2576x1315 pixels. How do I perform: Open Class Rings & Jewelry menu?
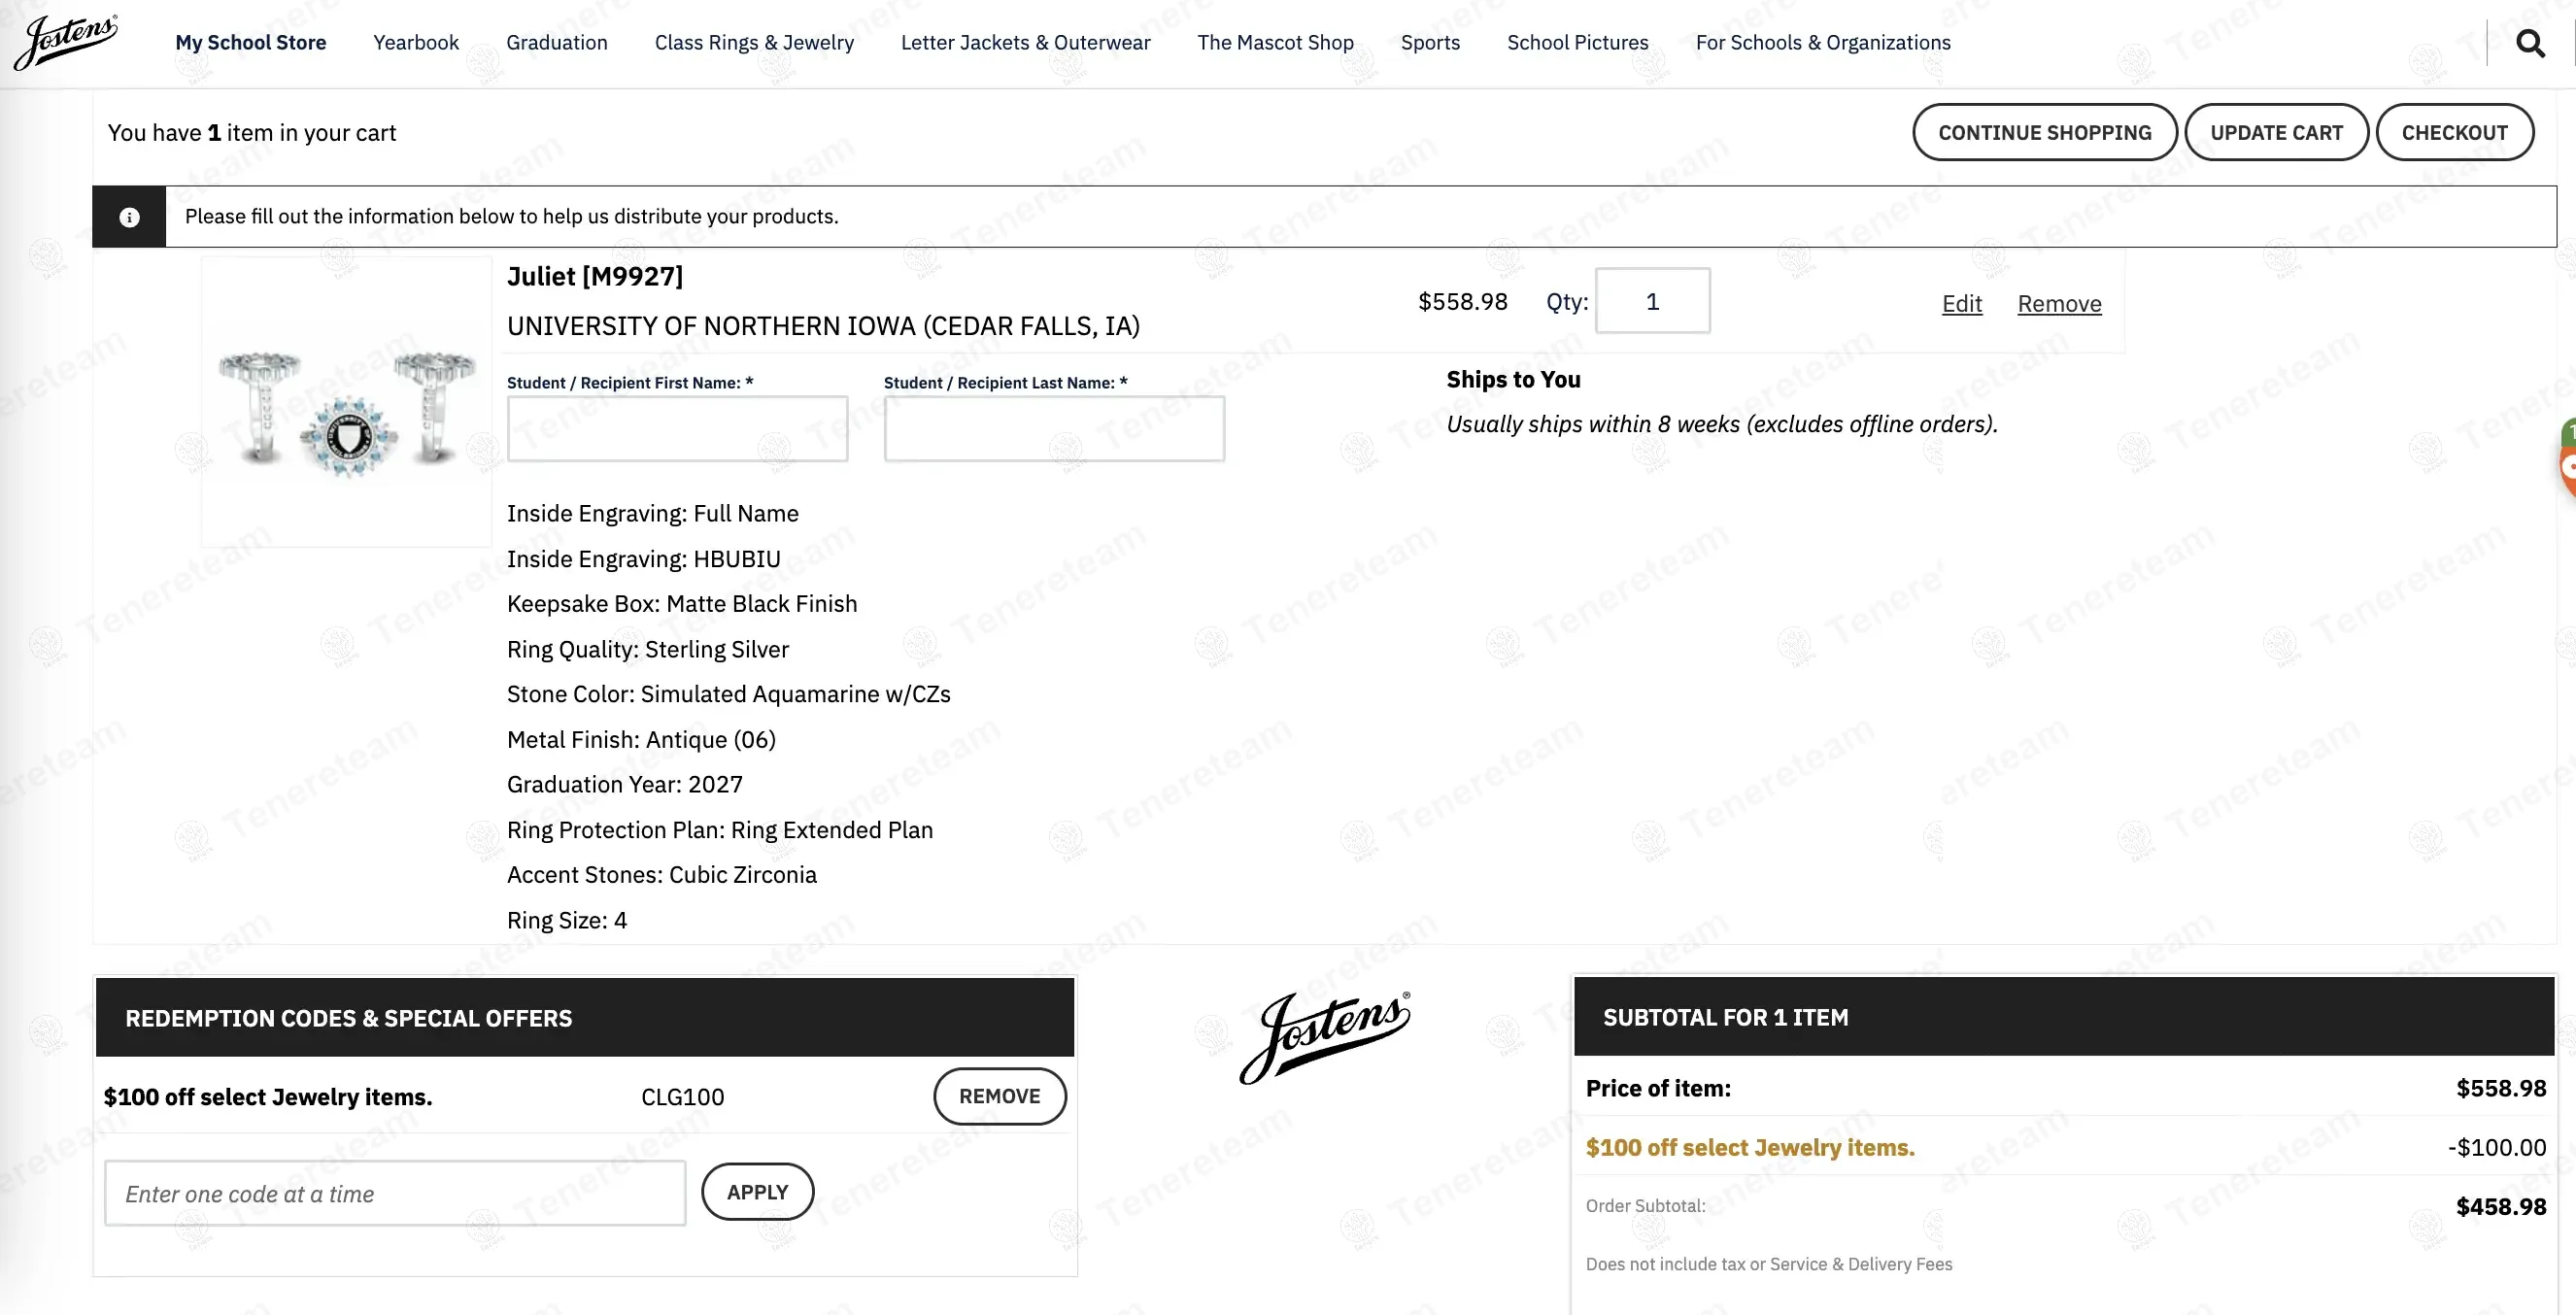754,43
